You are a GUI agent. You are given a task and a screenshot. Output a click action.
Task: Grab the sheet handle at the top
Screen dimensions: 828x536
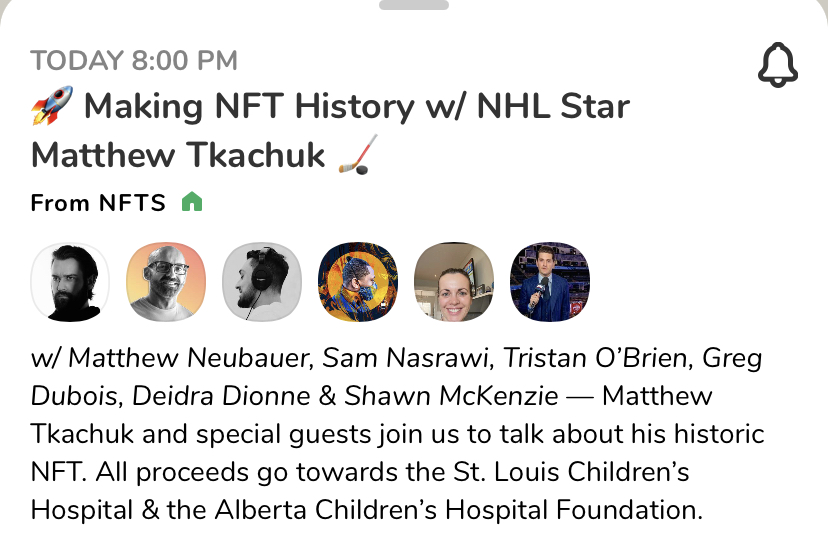tap(414, 5)
